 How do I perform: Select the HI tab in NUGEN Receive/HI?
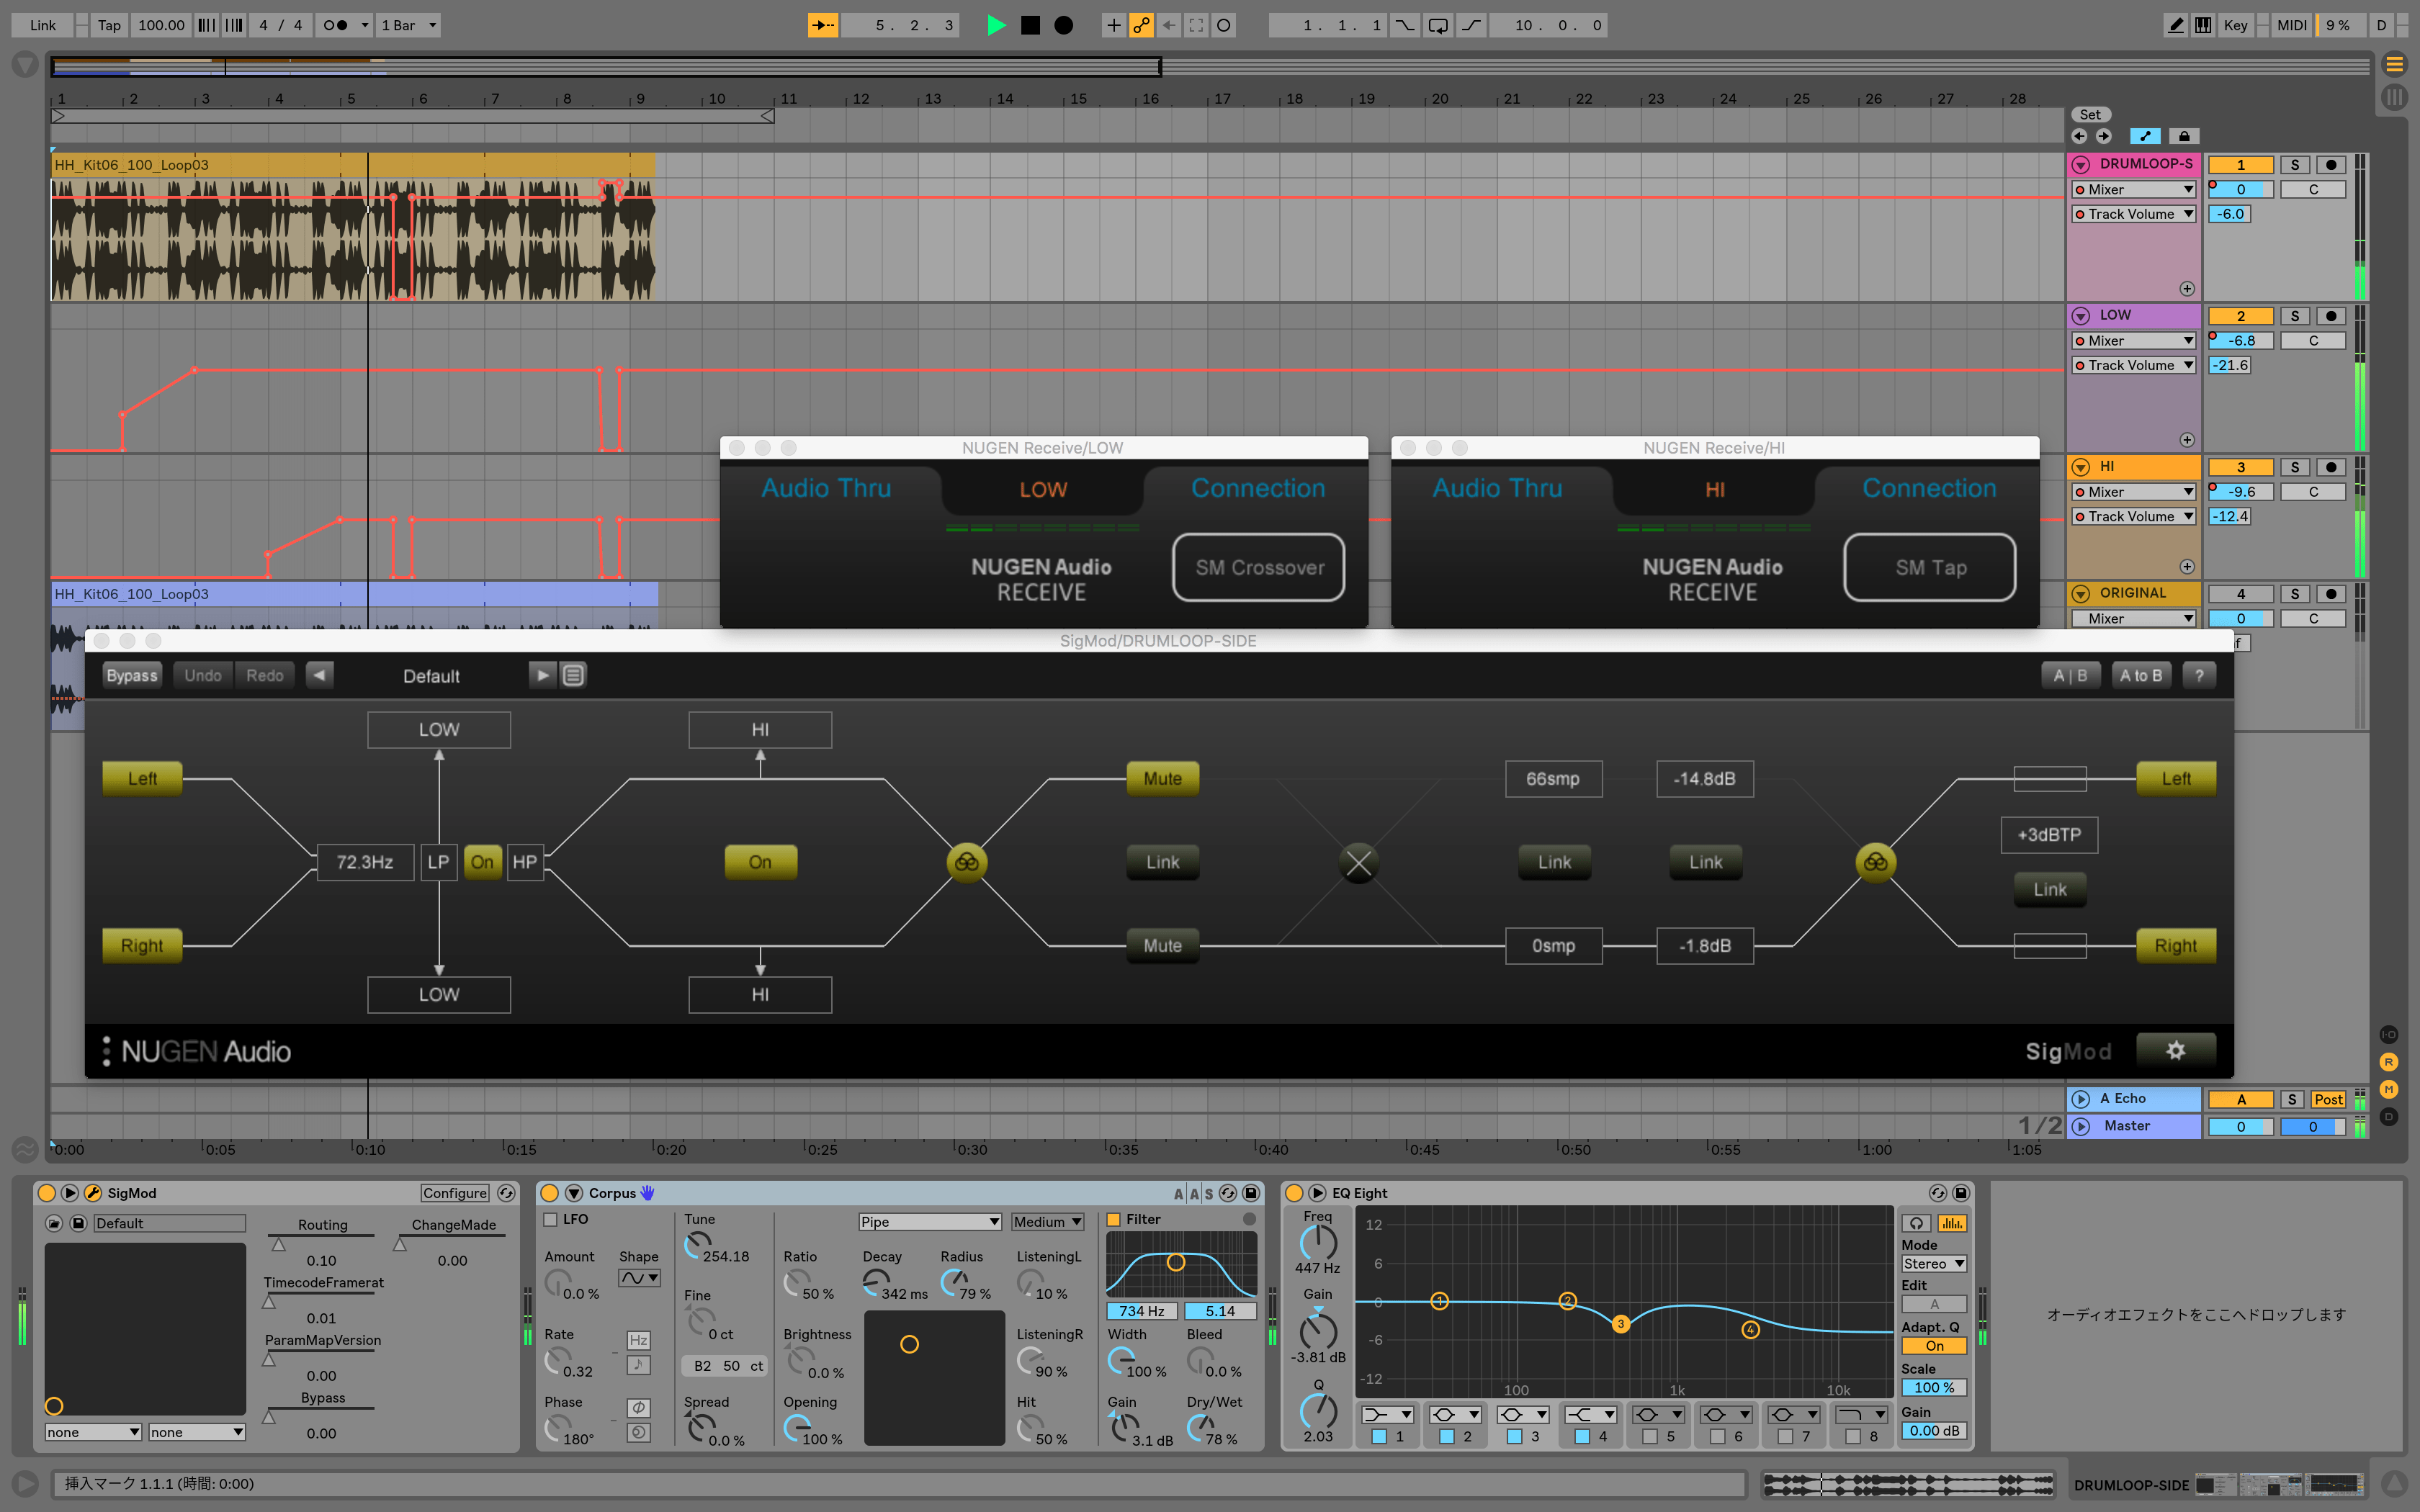pos(1715,490)
